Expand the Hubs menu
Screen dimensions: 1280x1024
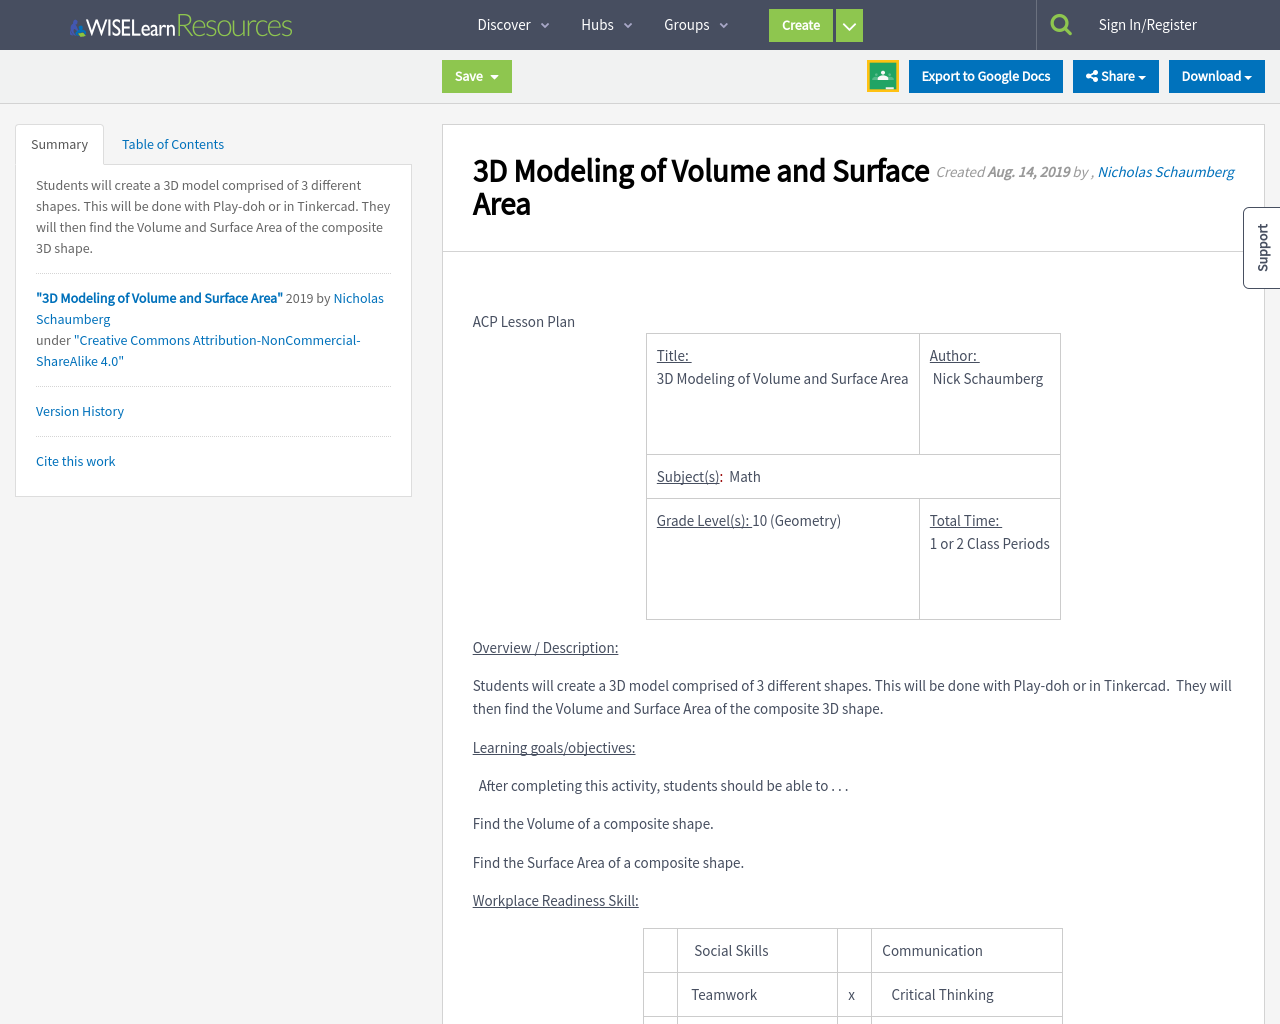(x=606, y=24)
